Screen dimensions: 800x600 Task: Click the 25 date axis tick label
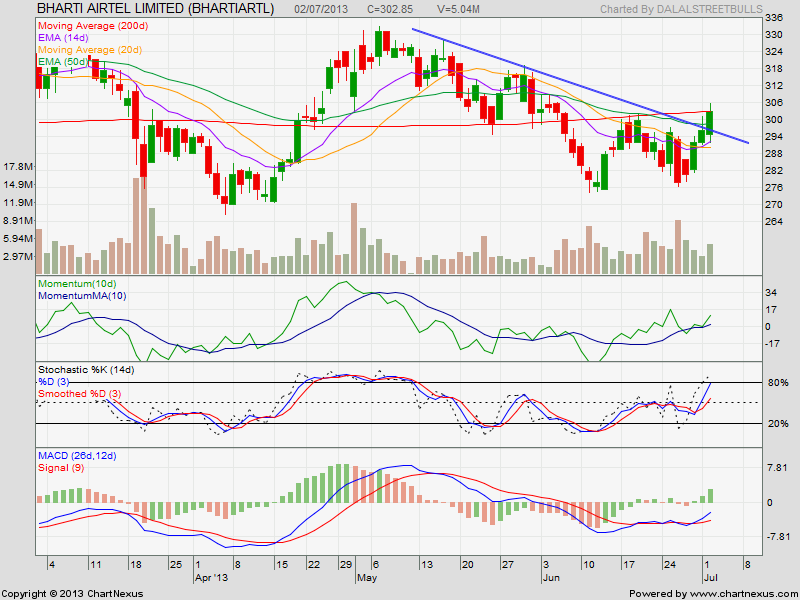176,565
